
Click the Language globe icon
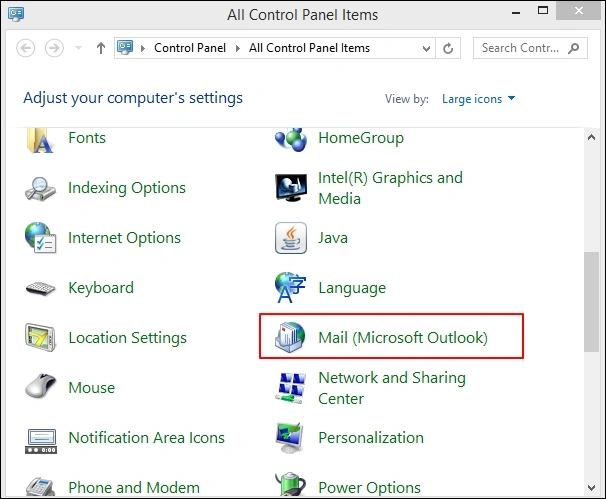tap(291, 287)
